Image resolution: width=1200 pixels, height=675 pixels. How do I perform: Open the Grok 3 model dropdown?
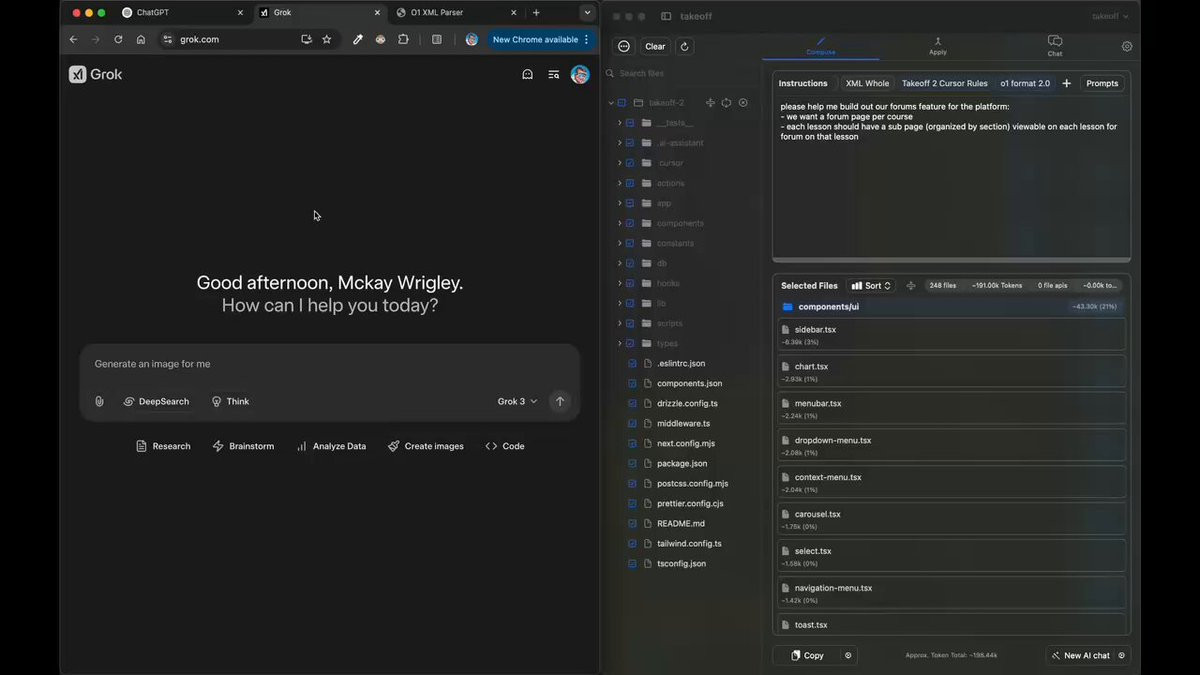point(517,401)
